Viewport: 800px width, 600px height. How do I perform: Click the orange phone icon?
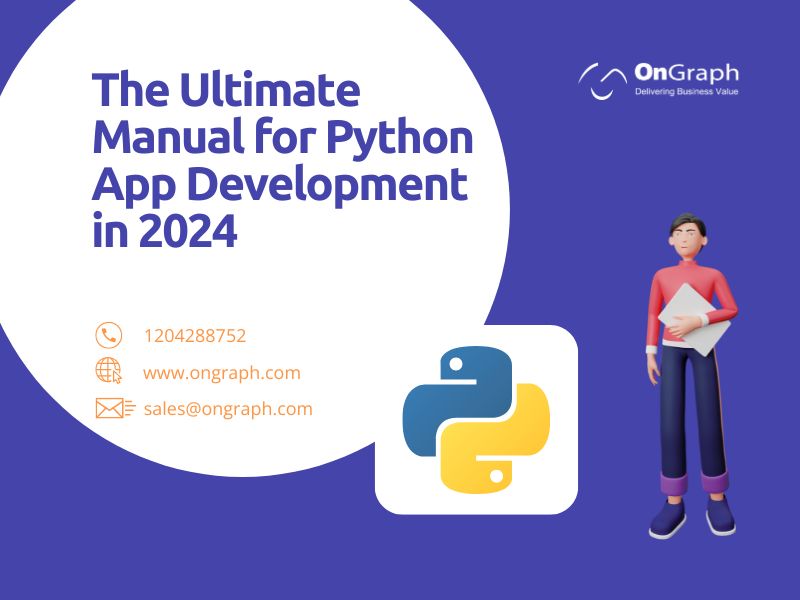109,335
